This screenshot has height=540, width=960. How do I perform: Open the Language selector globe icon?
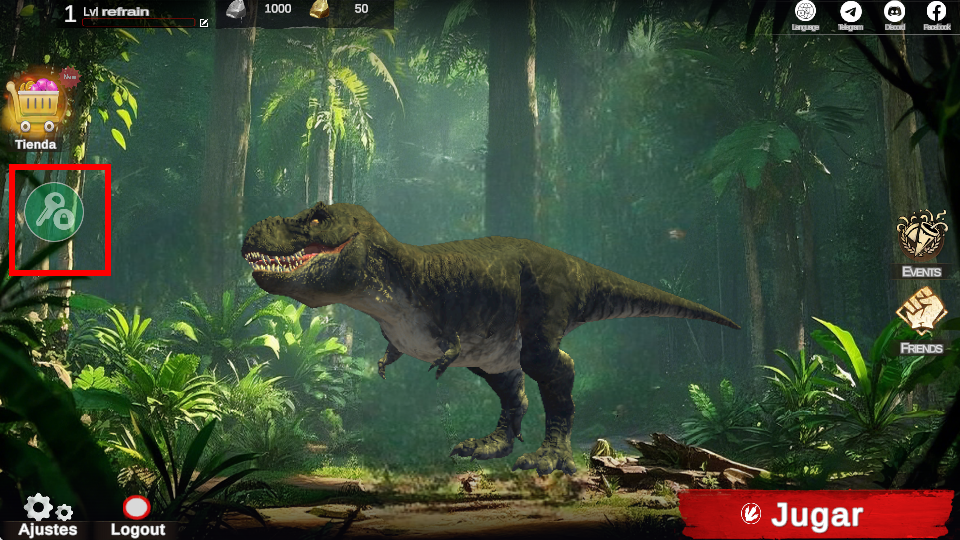[805, 11]
